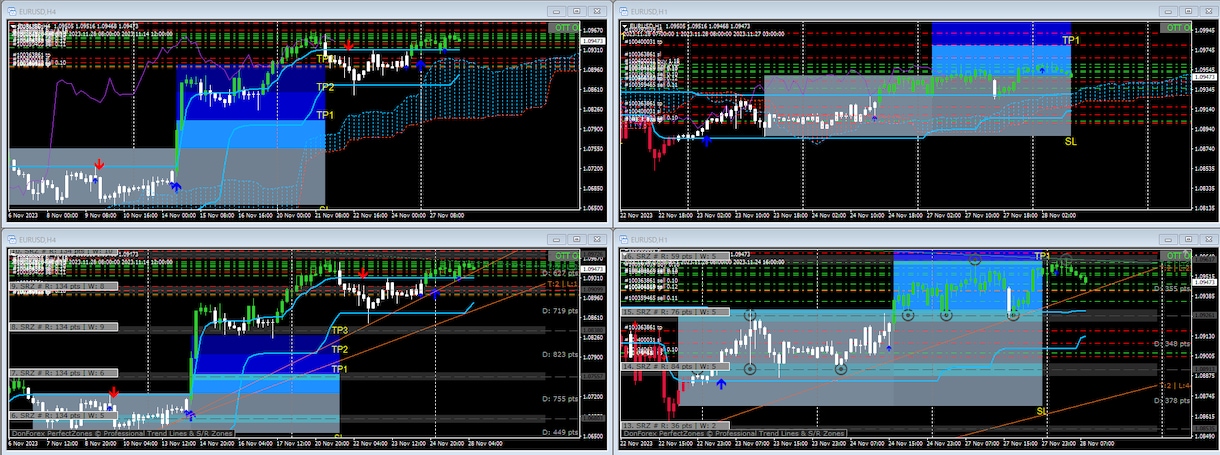Select the '8. SRZ # R: 134 pts | W: 9' zone label
The height and width of the screenshot is (455, 1220).
tap(62, 327)
